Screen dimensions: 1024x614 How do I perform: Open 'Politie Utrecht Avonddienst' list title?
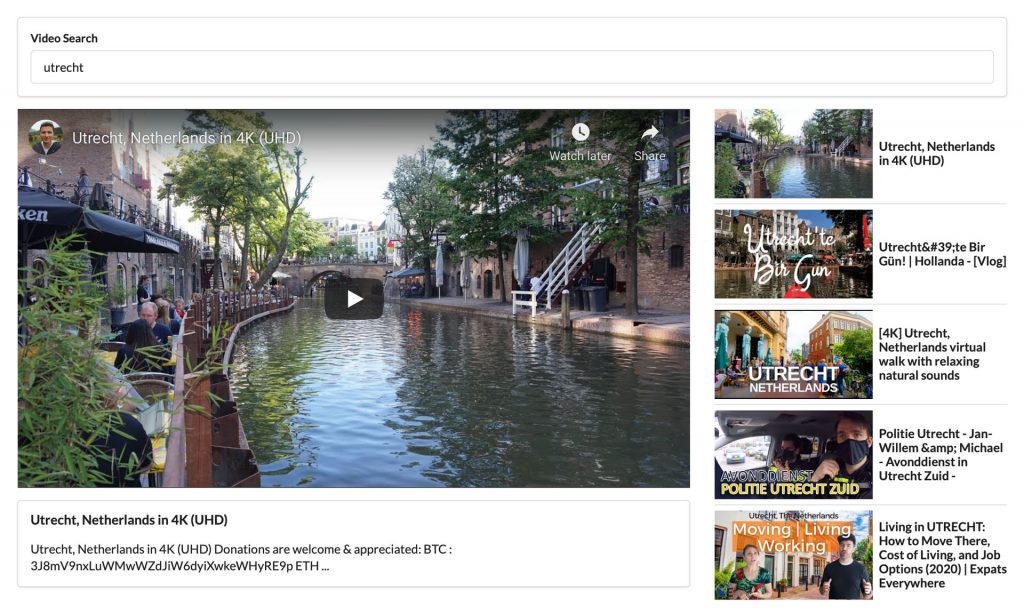[940, 454]
